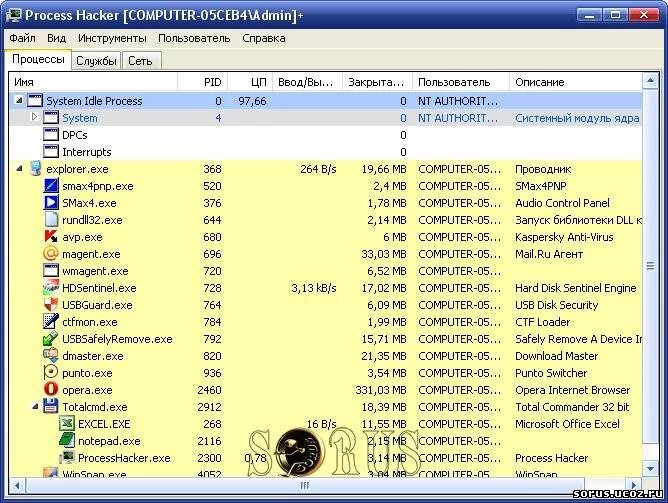Open the Справка menu

(264, 38)
